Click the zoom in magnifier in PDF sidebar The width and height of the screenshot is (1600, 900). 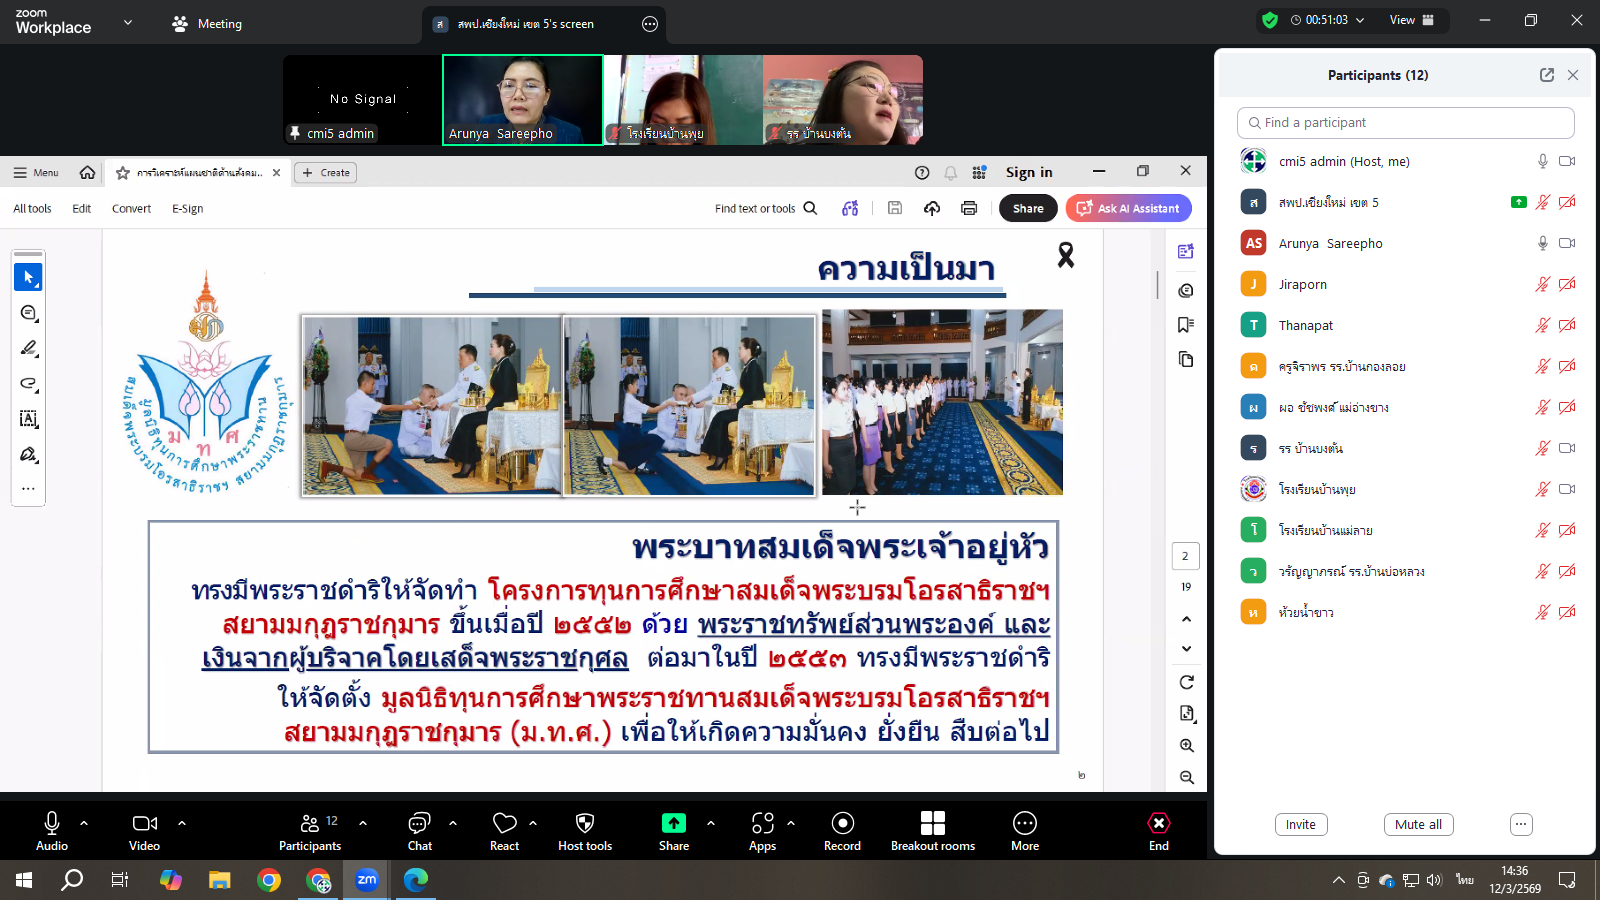pyautogui.click(x=1187, y=746)
